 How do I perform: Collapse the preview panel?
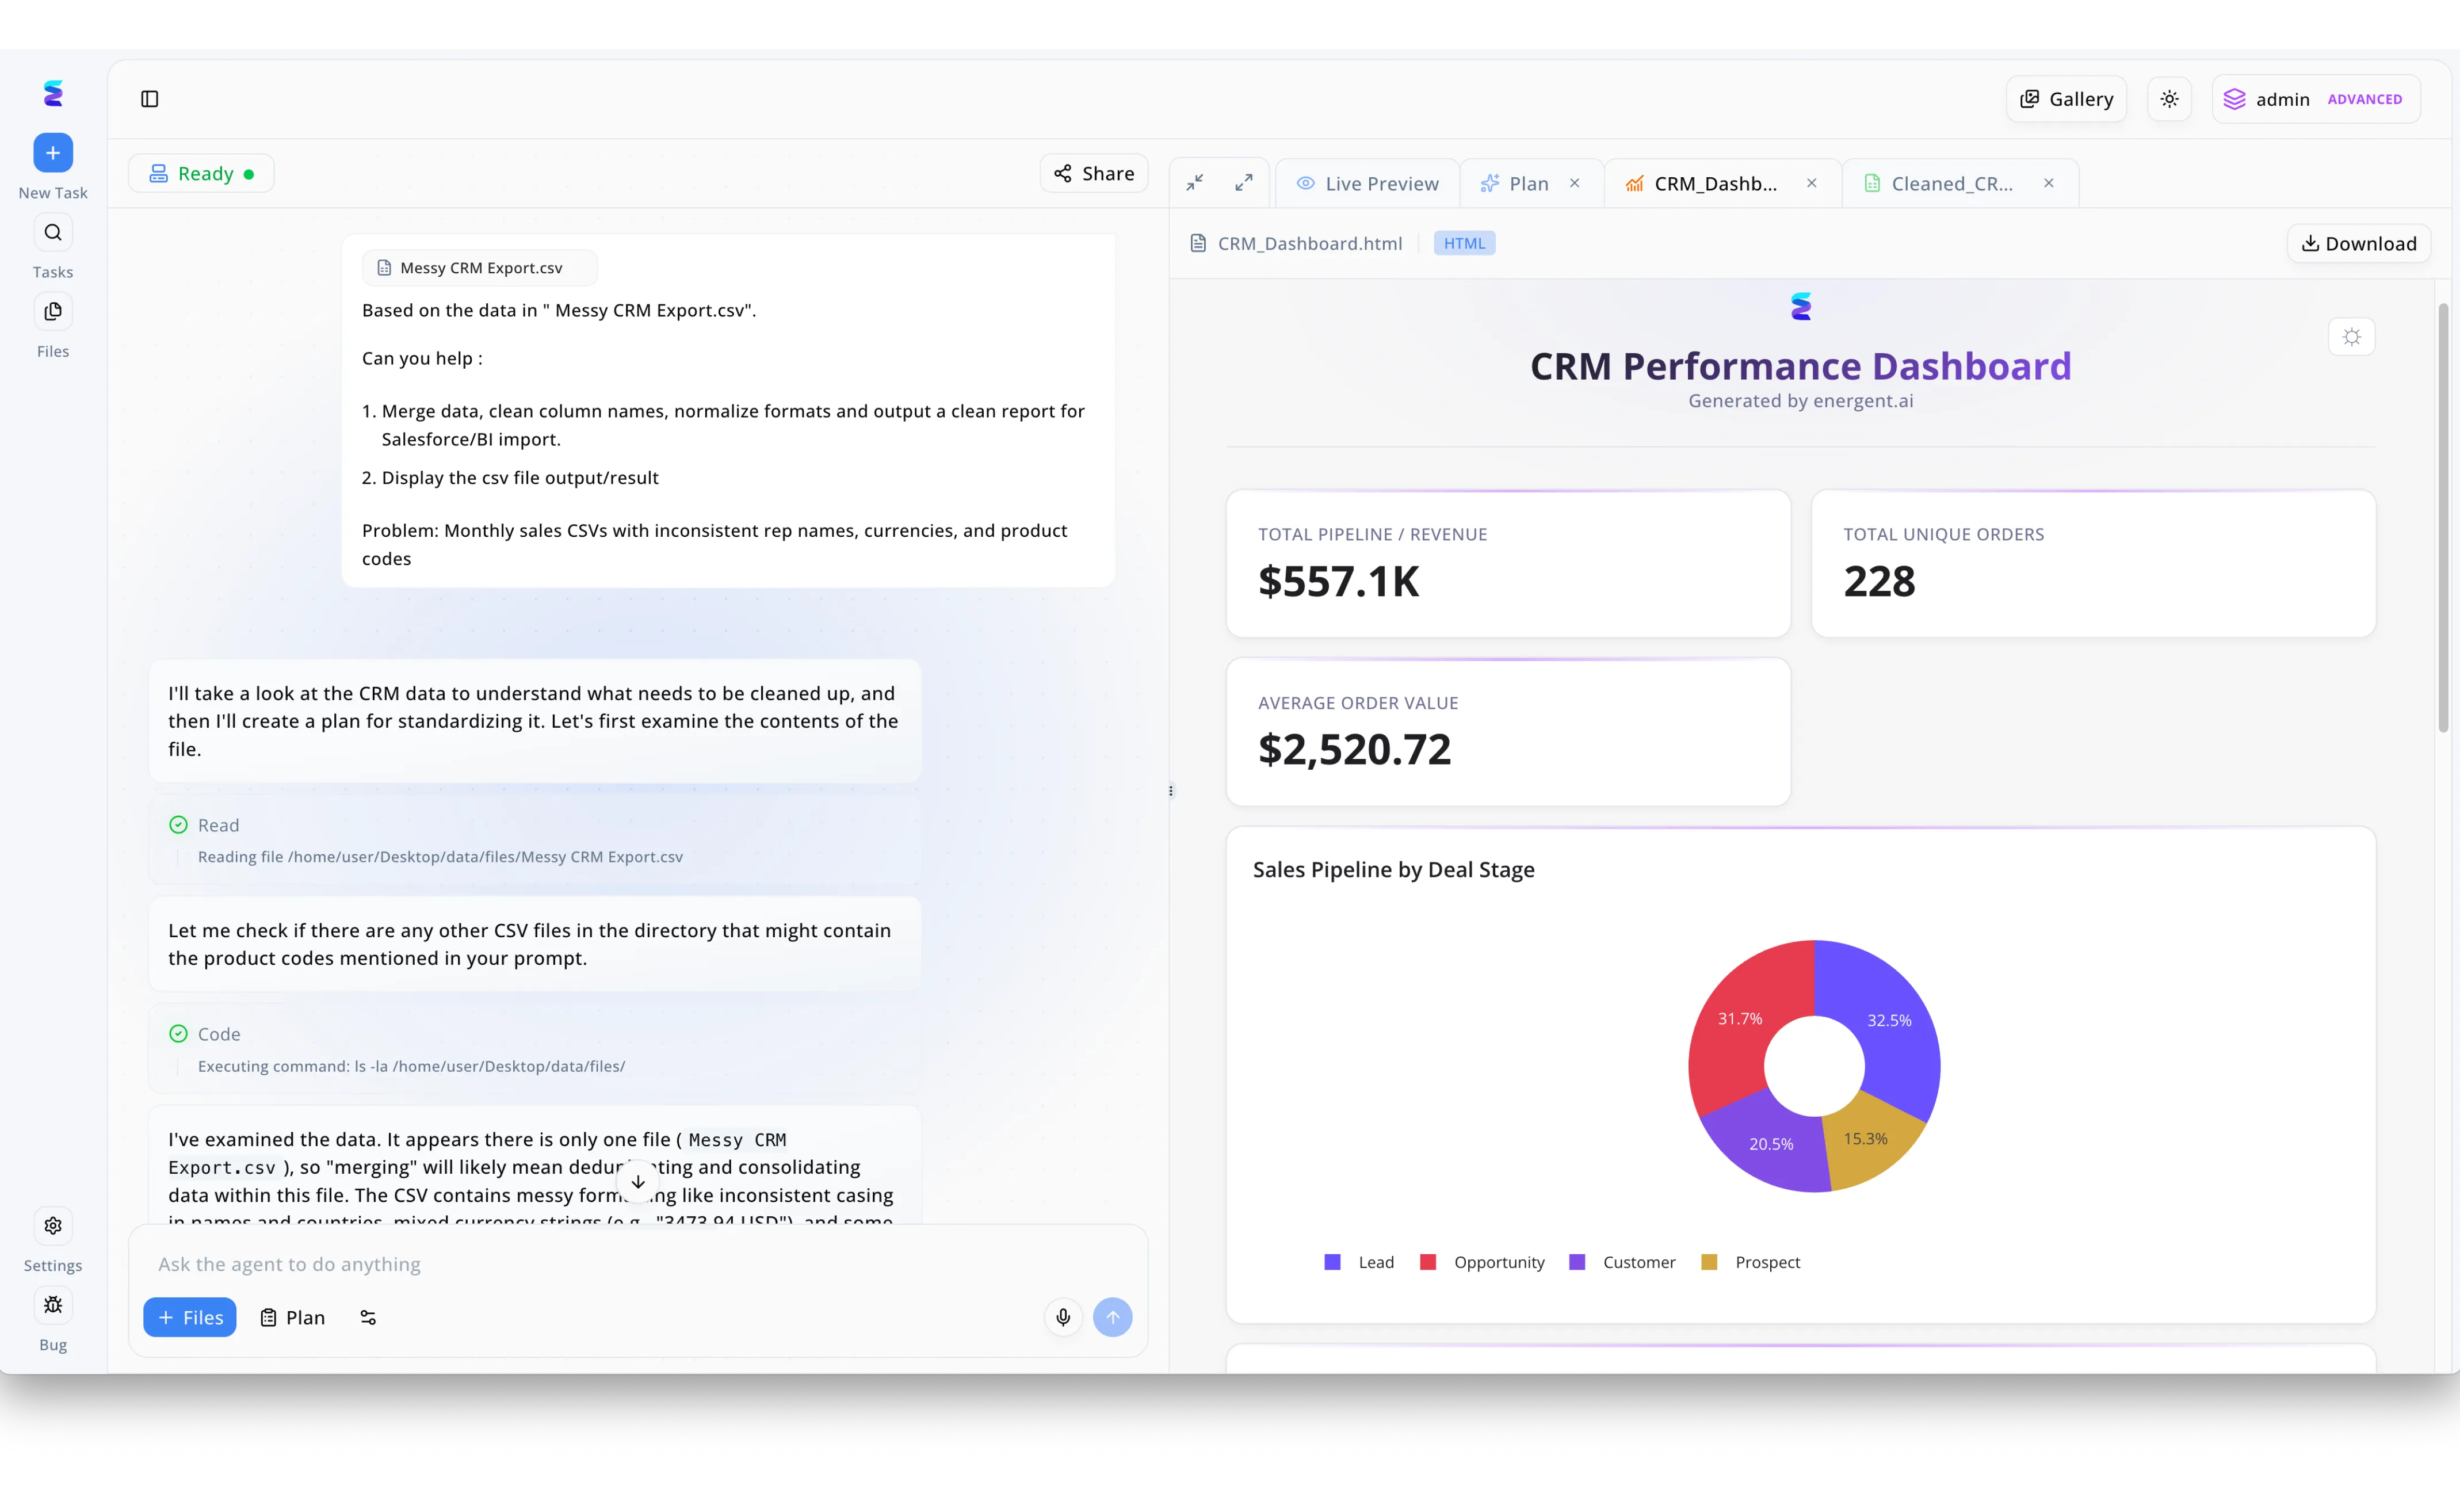1194,182
